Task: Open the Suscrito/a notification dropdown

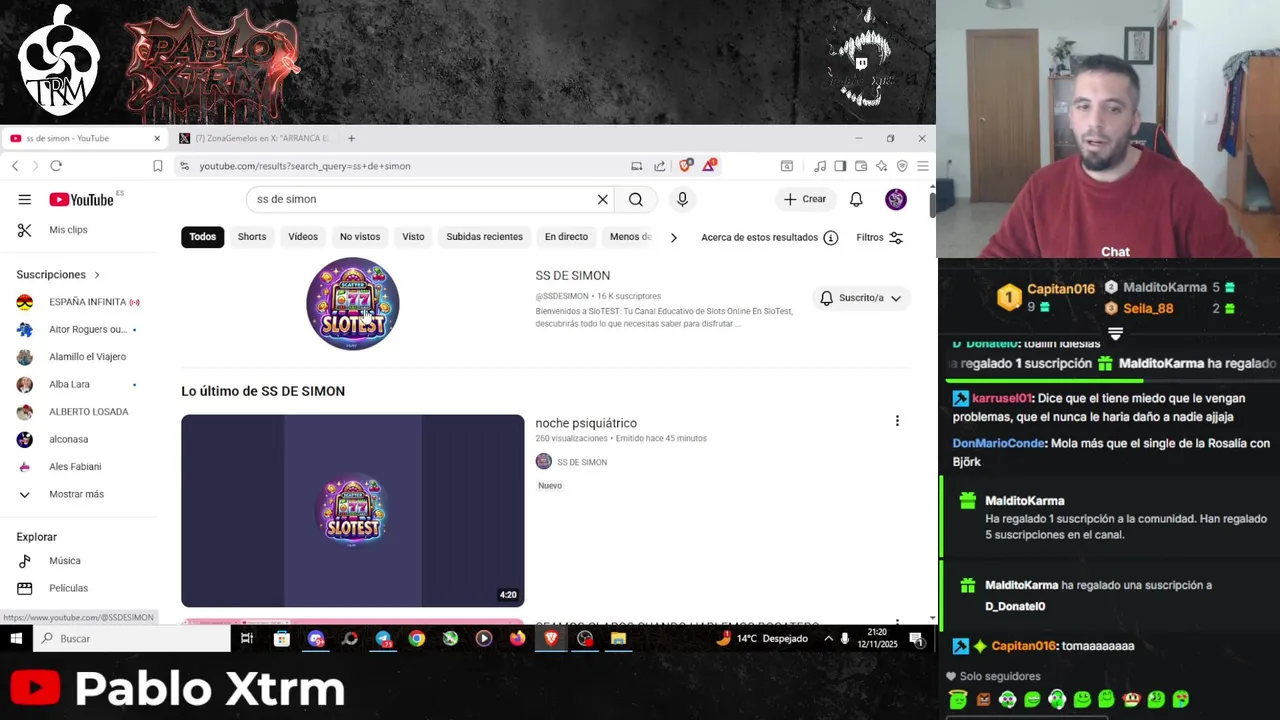Action: click(x=861, y=298)
